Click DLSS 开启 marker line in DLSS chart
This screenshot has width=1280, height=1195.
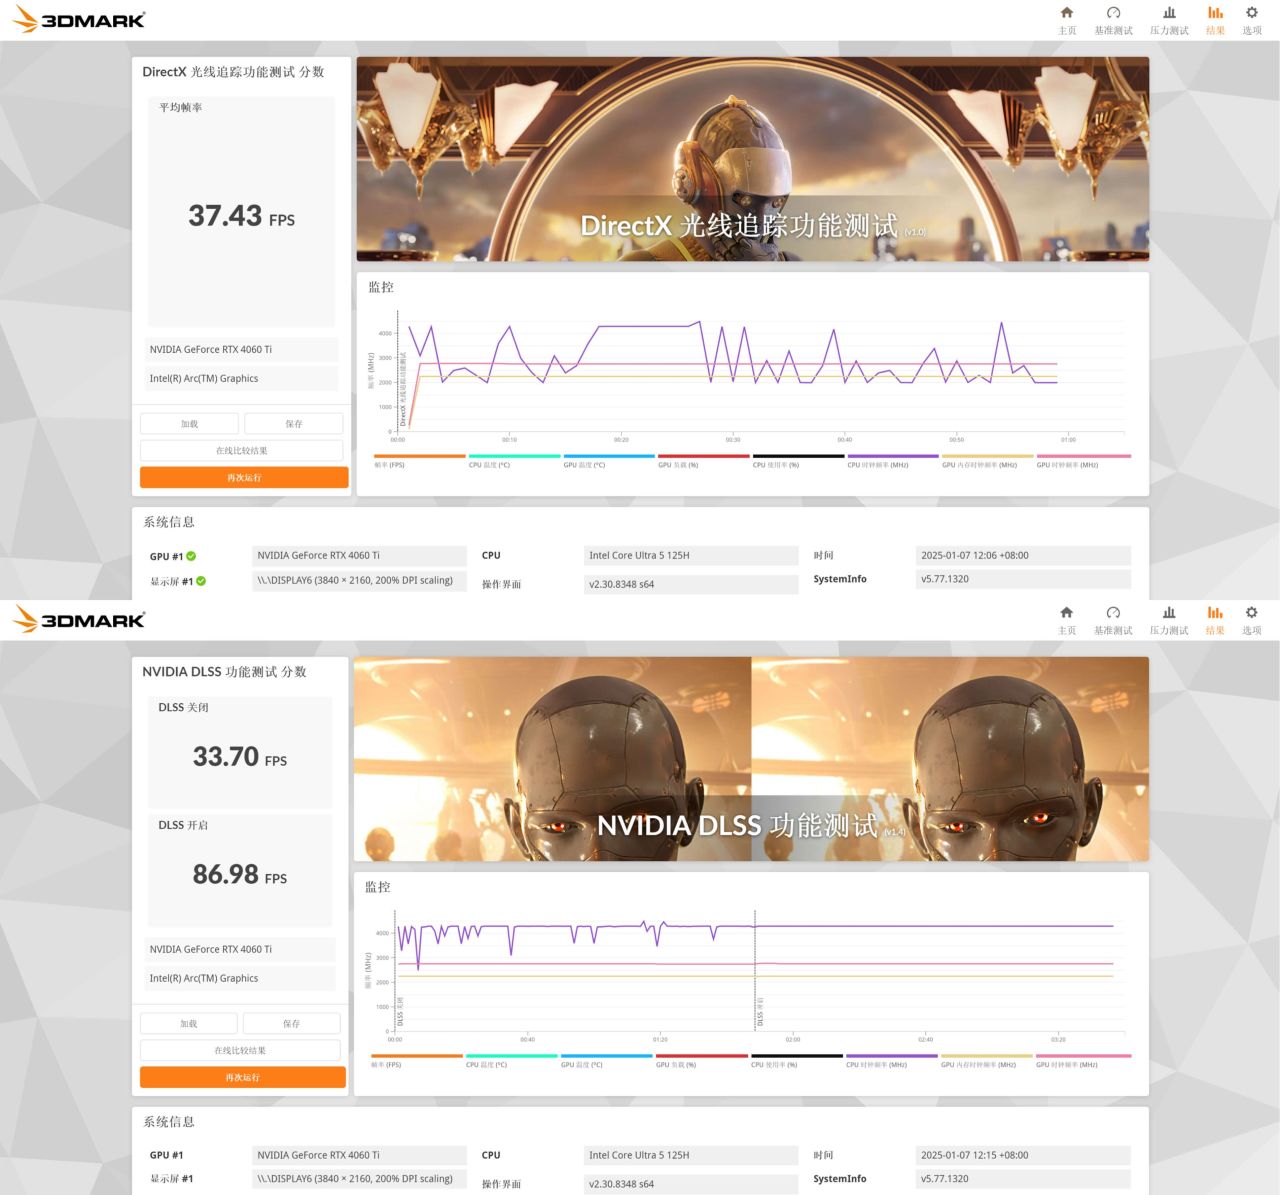pos(755,970)
